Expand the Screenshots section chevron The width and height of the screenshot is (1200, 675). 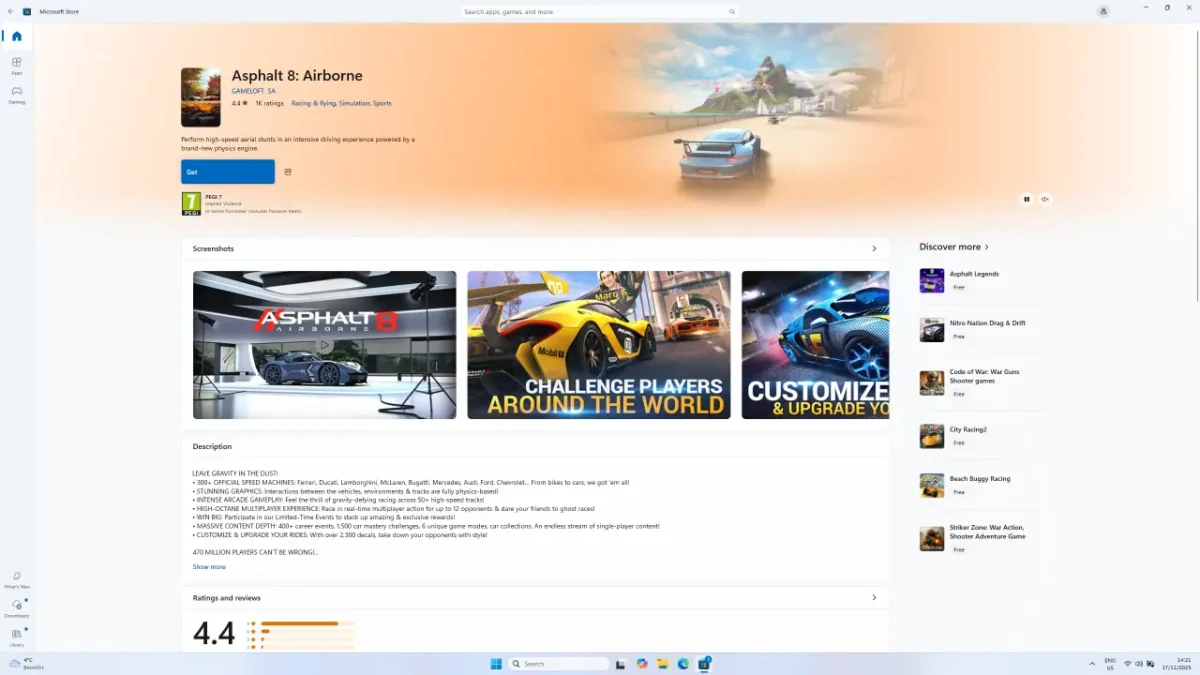[x=874, y=248]
